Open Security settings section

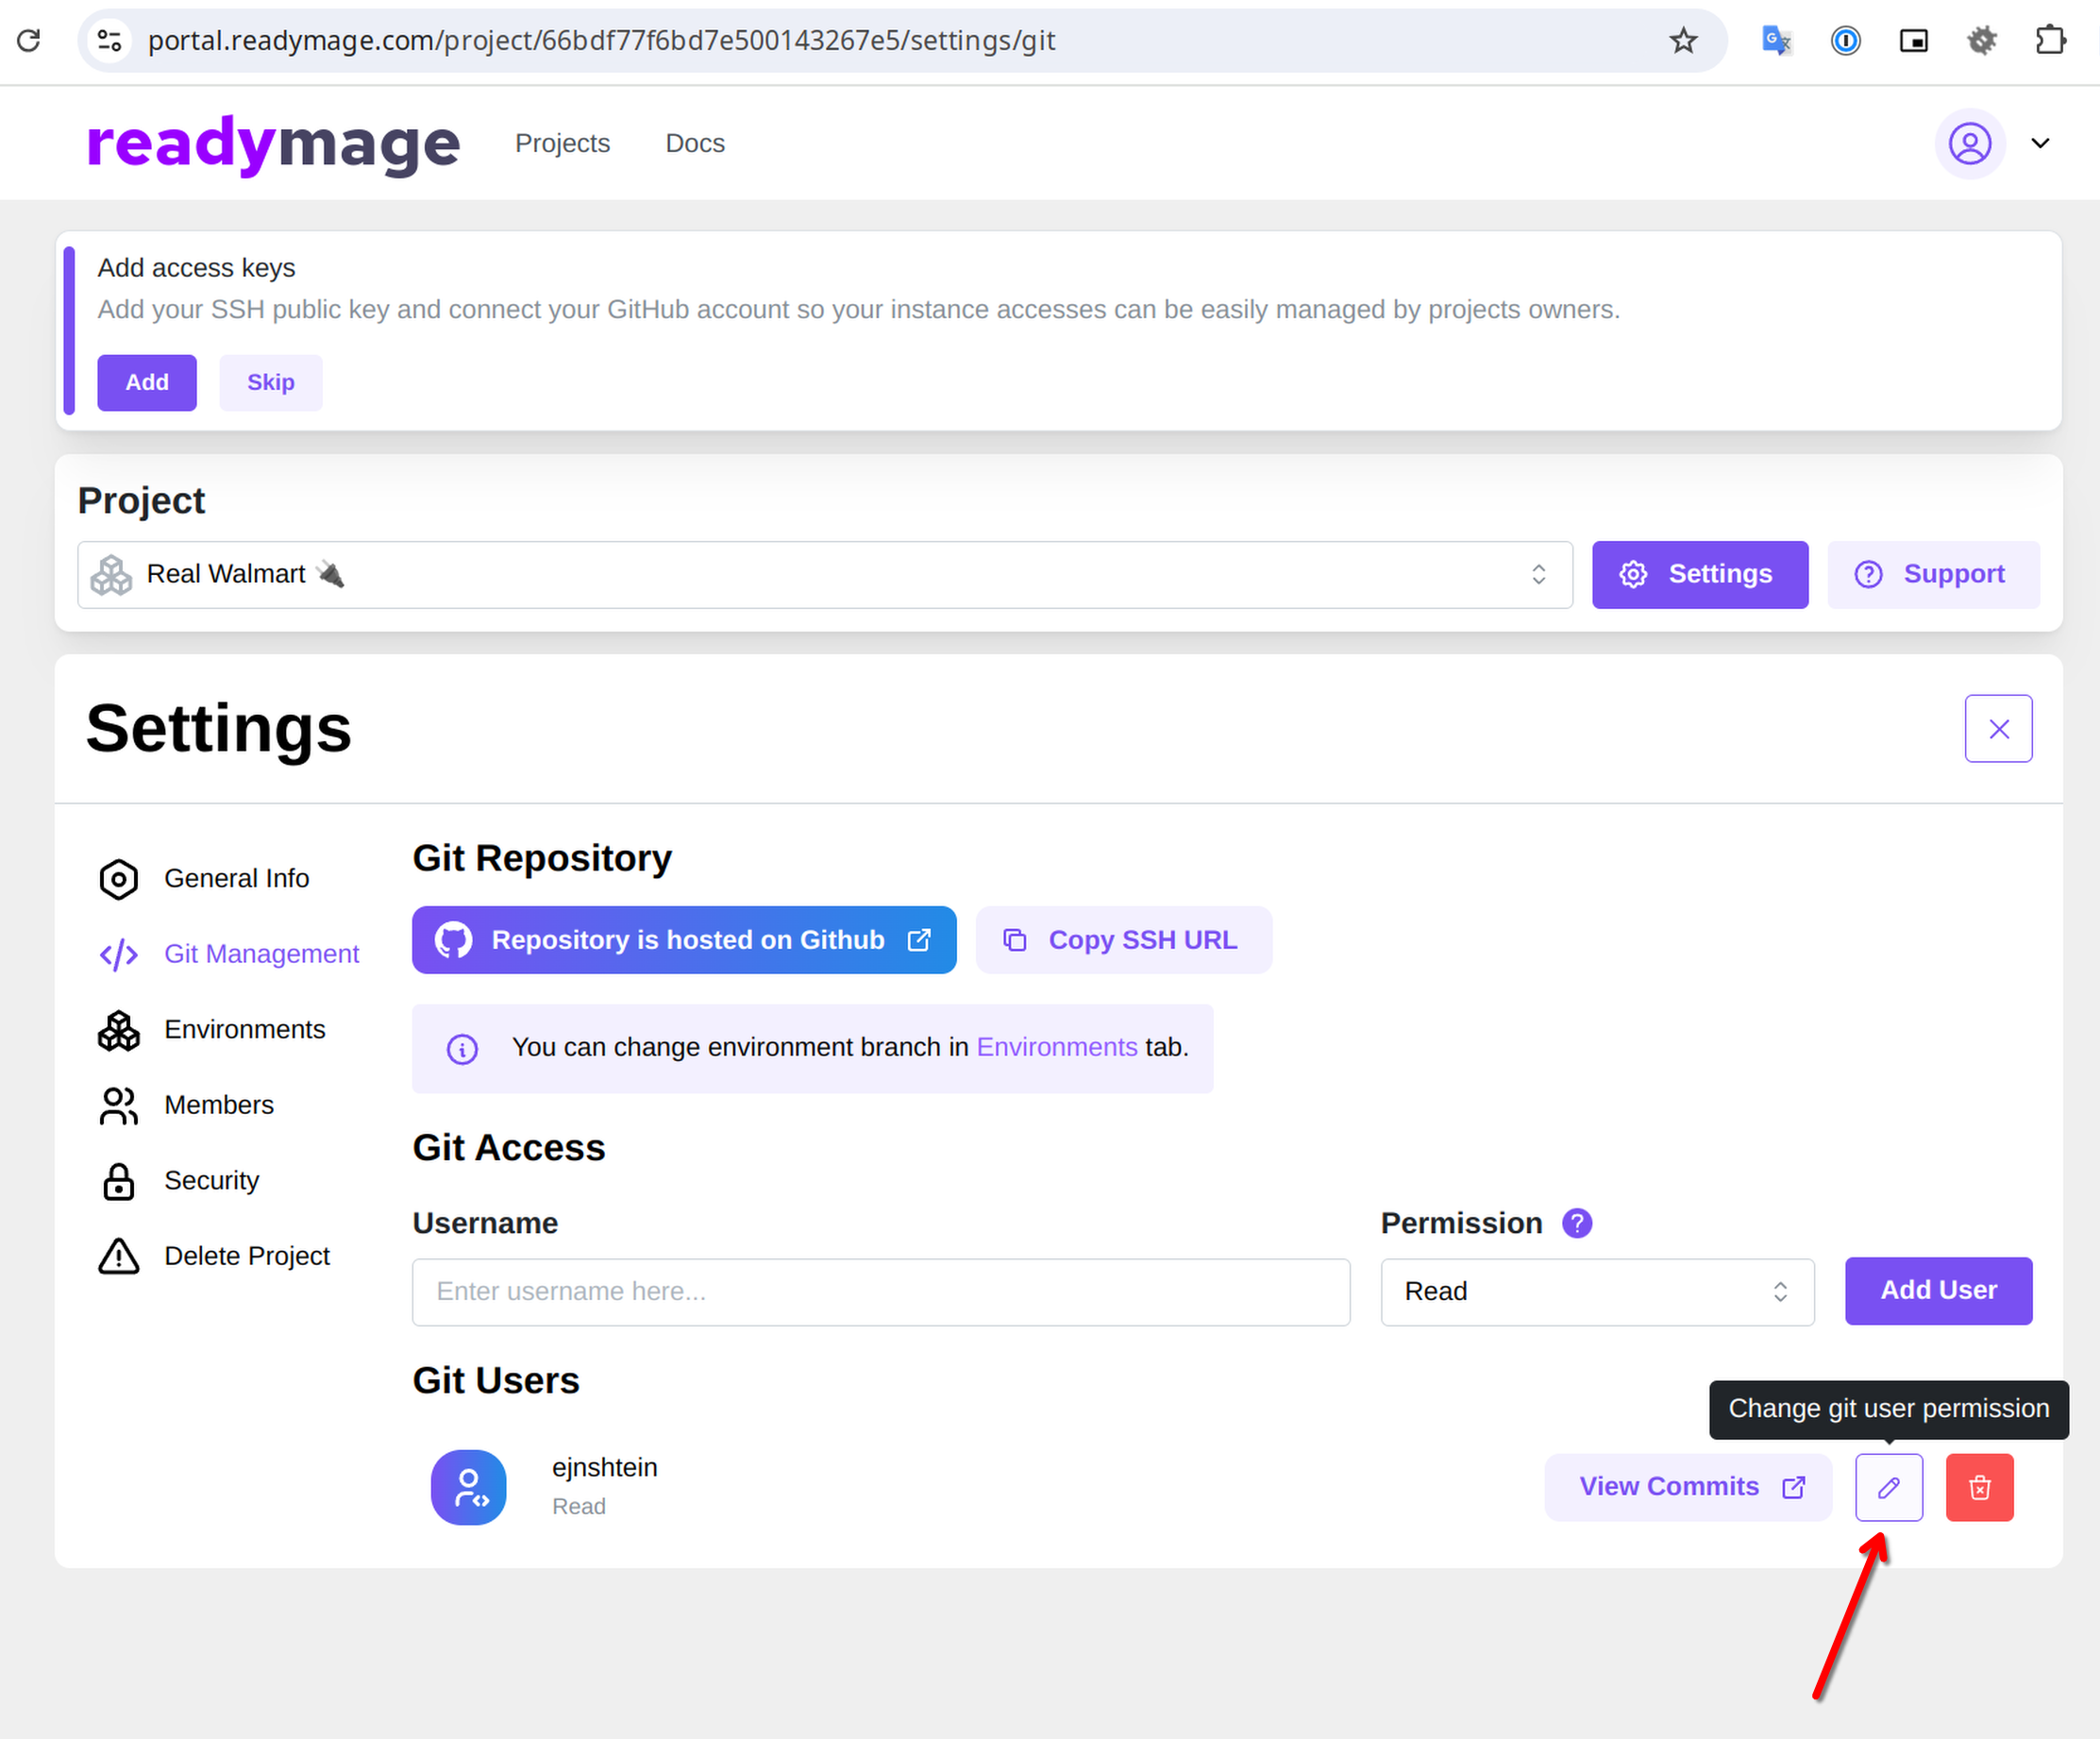click(x=211, y=1180)
